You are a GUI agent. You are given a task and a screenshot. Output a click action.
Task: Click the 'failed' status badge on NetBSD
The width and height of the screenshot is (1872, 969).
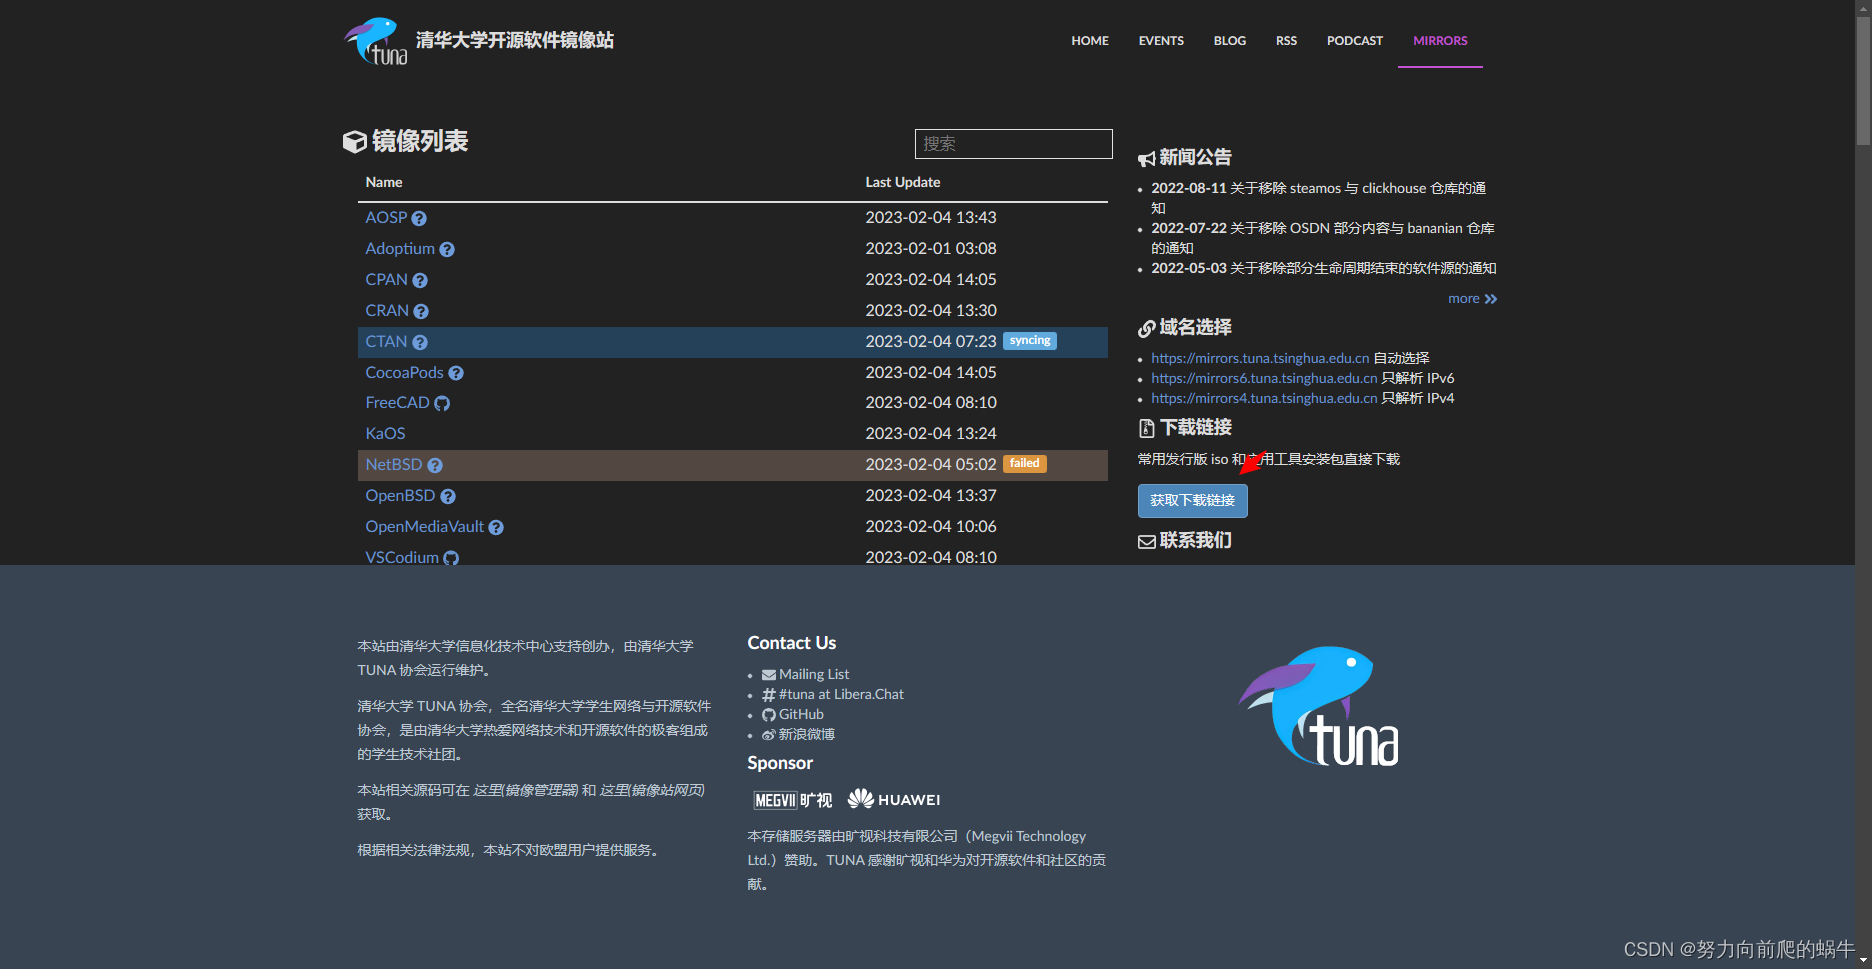click(1024, 464)
